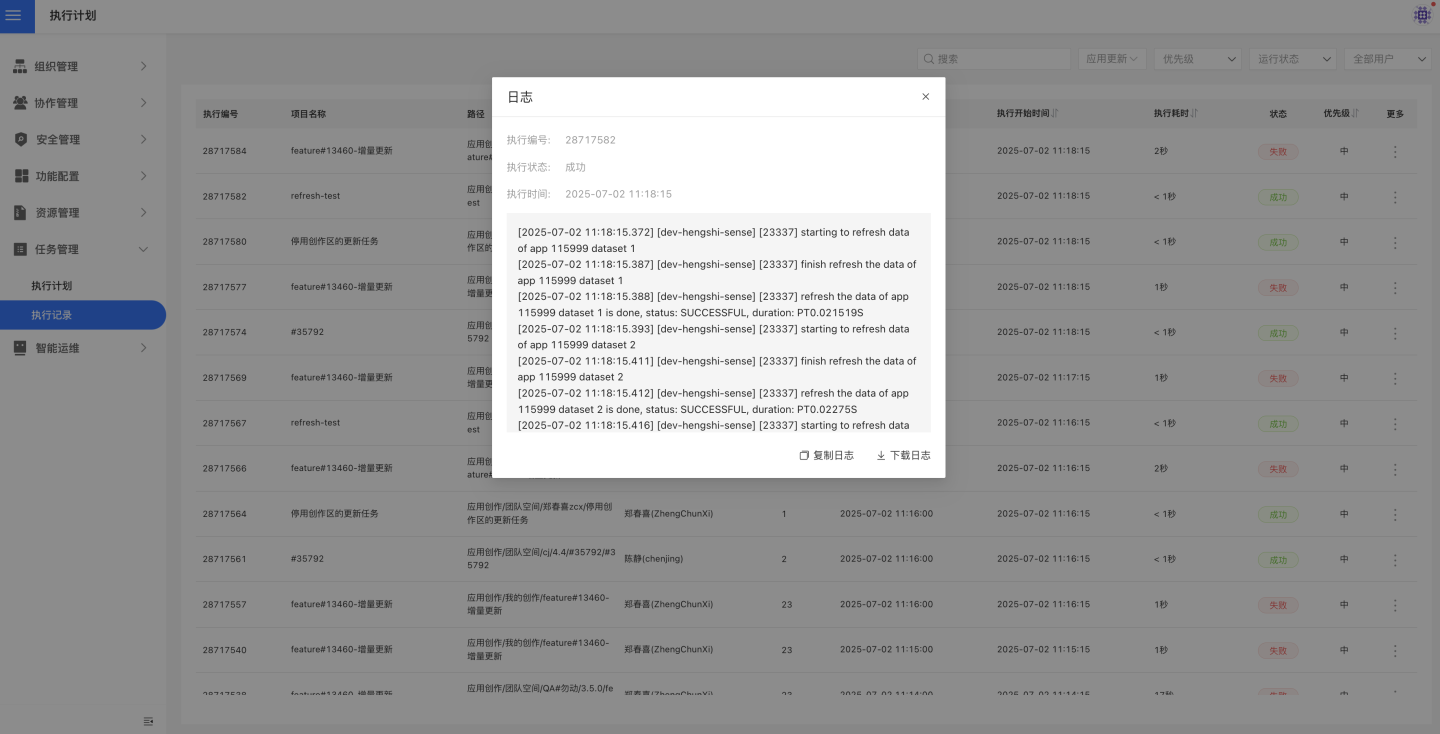
Task: Open more actions for run 28717564
Action: (1395, 514)
